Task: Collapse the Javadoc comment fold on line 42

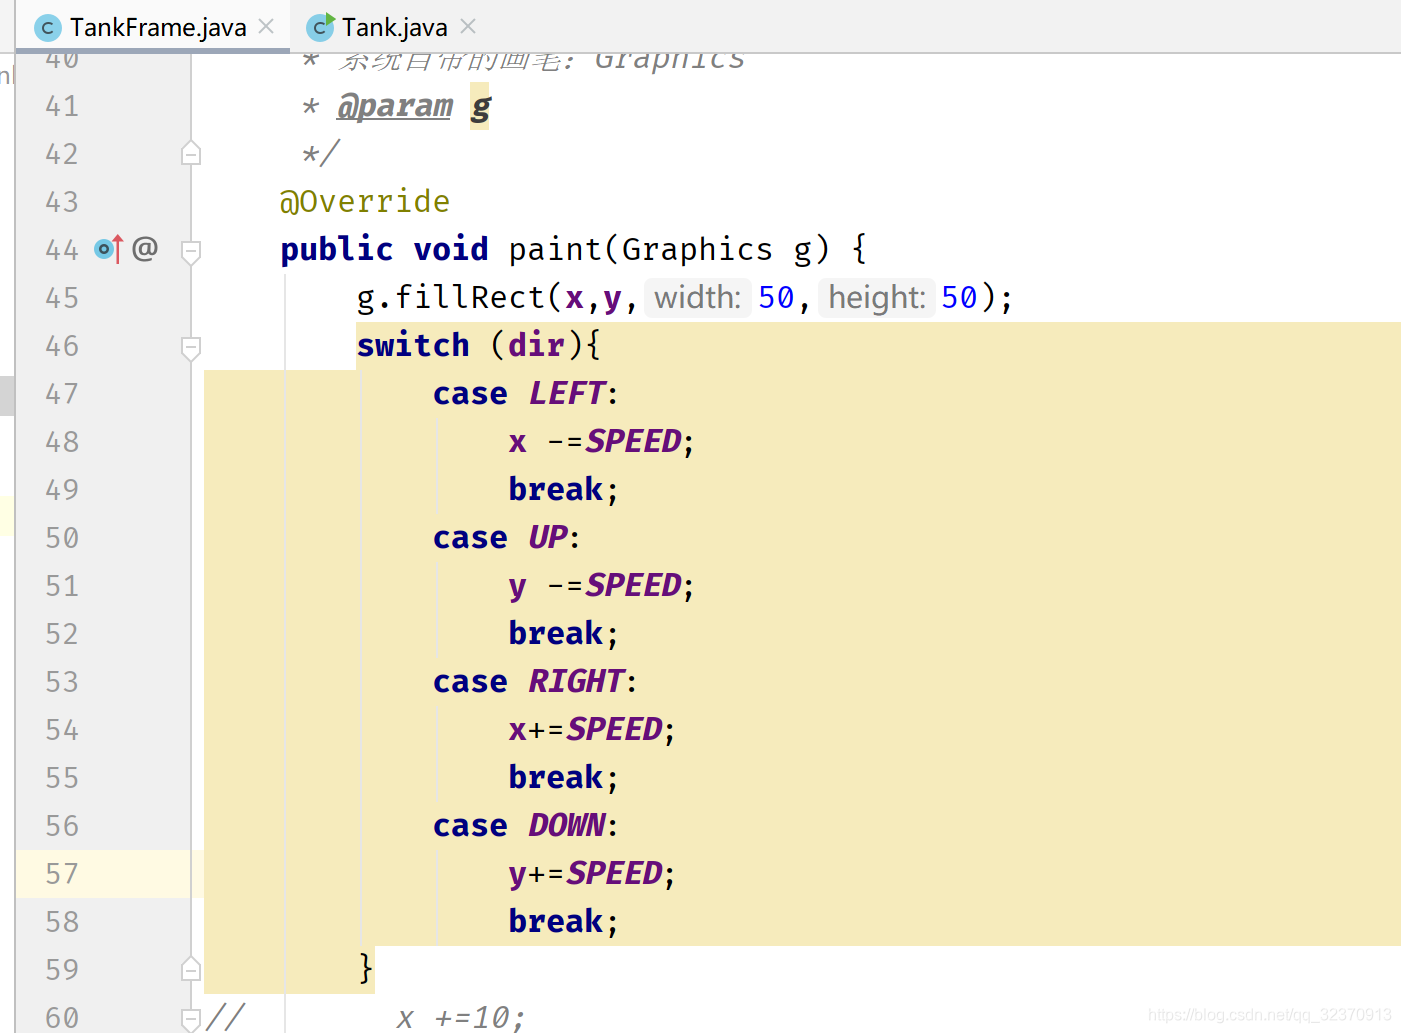Action: click(191, 154)
